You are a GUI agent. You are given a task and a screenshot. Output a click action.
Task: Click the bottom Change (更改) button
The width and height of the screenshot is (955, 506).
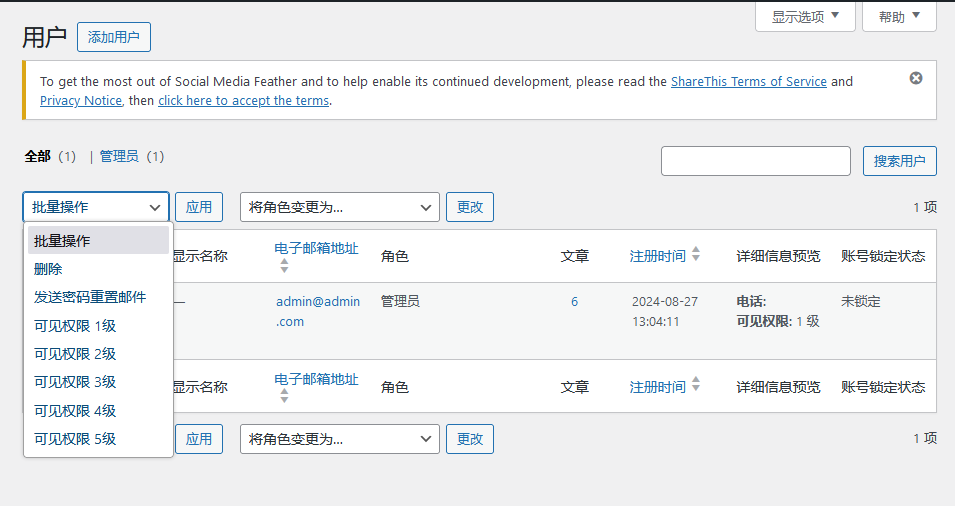coord(470,439)
